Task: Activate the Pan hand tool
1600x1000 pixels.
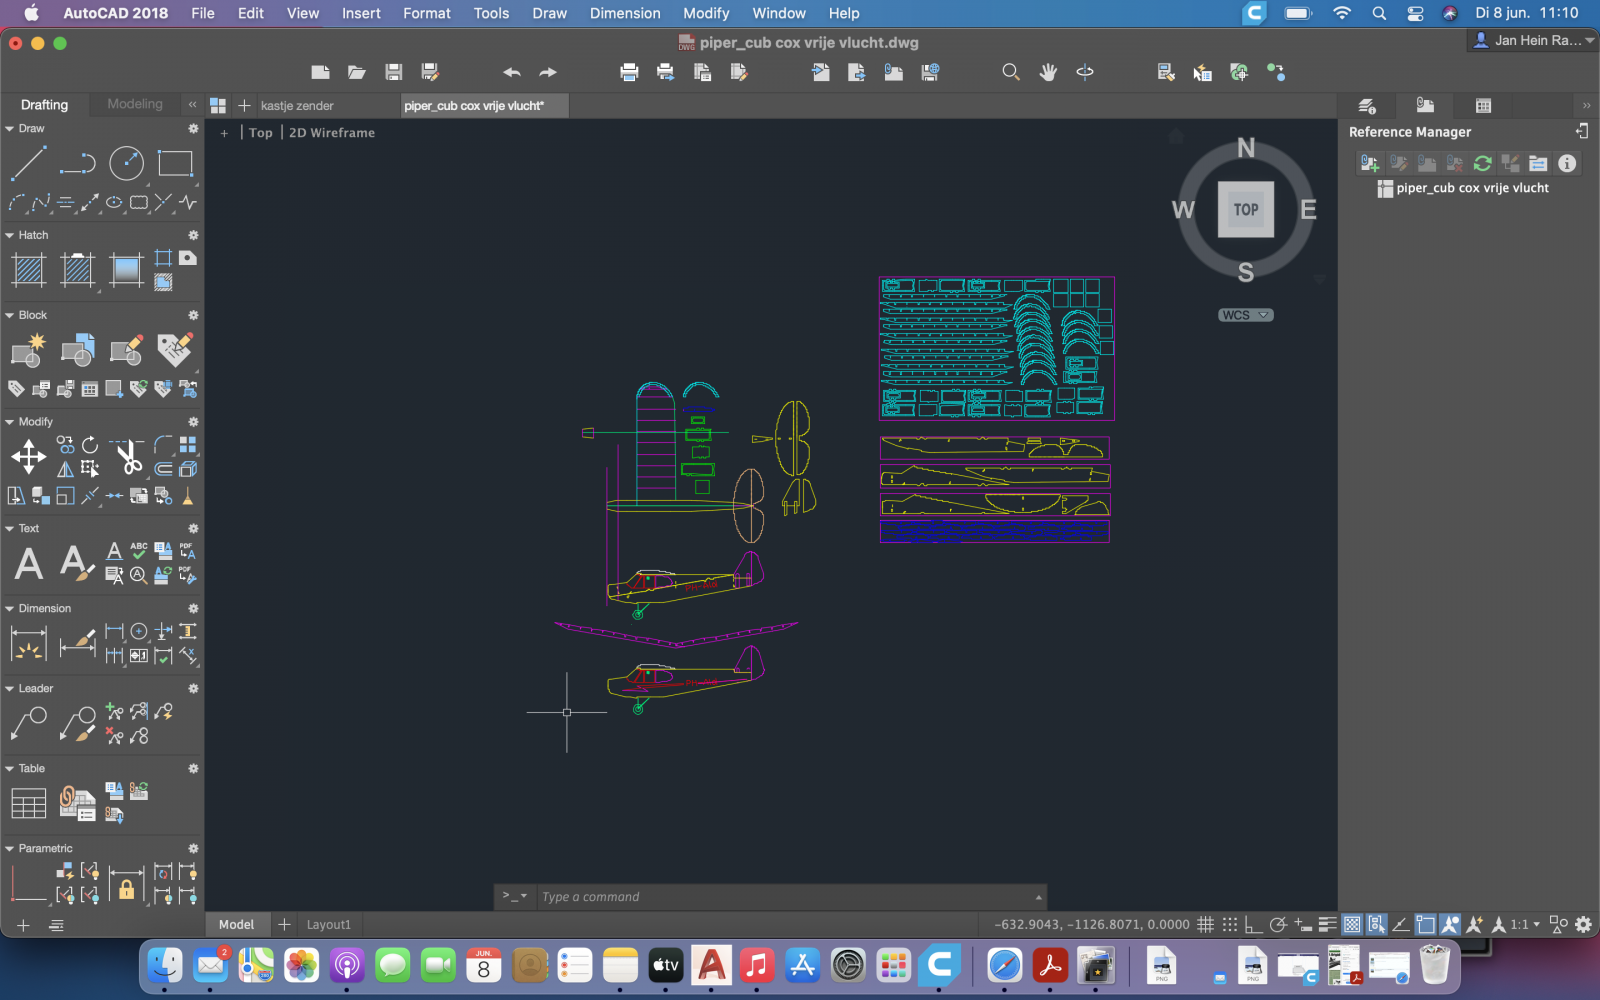Action: [x=1048, y=72]
